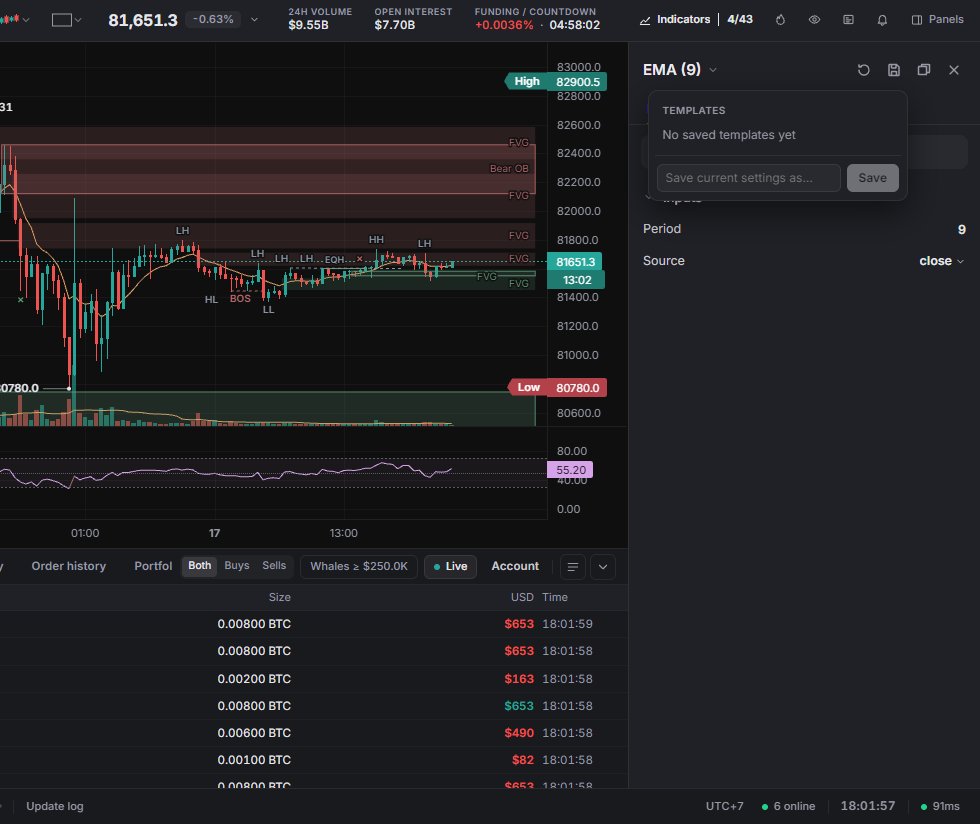Toggle the Whales ≥ $250.0K filter
980x824 pixels.
point(359,566)
